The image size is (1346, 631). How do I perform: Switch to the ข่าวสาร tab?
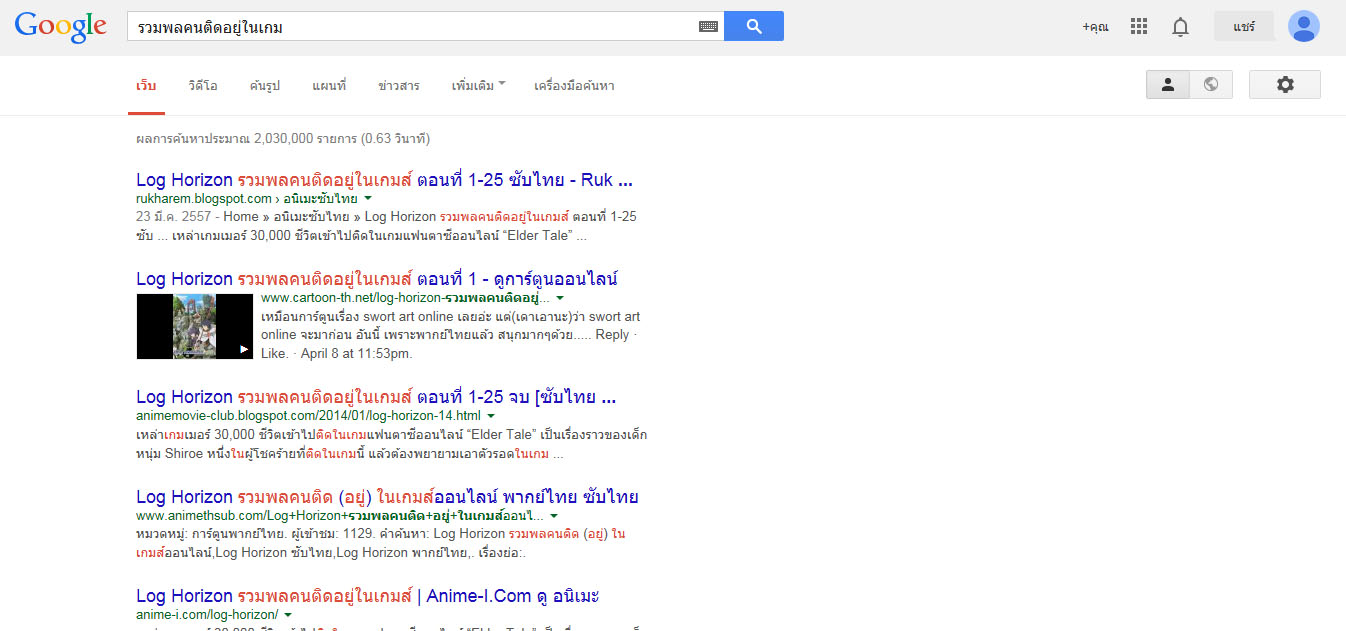tap(399, 86)
